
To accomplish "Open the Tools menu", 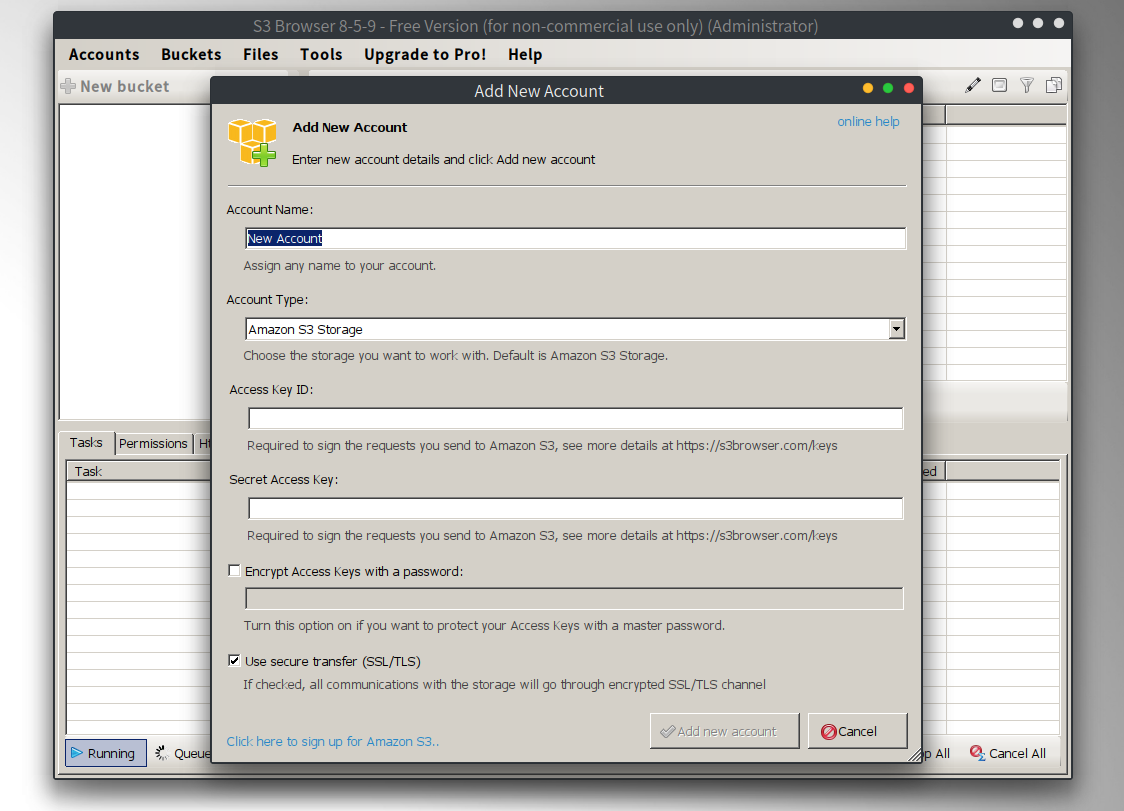I will [321, 55].
